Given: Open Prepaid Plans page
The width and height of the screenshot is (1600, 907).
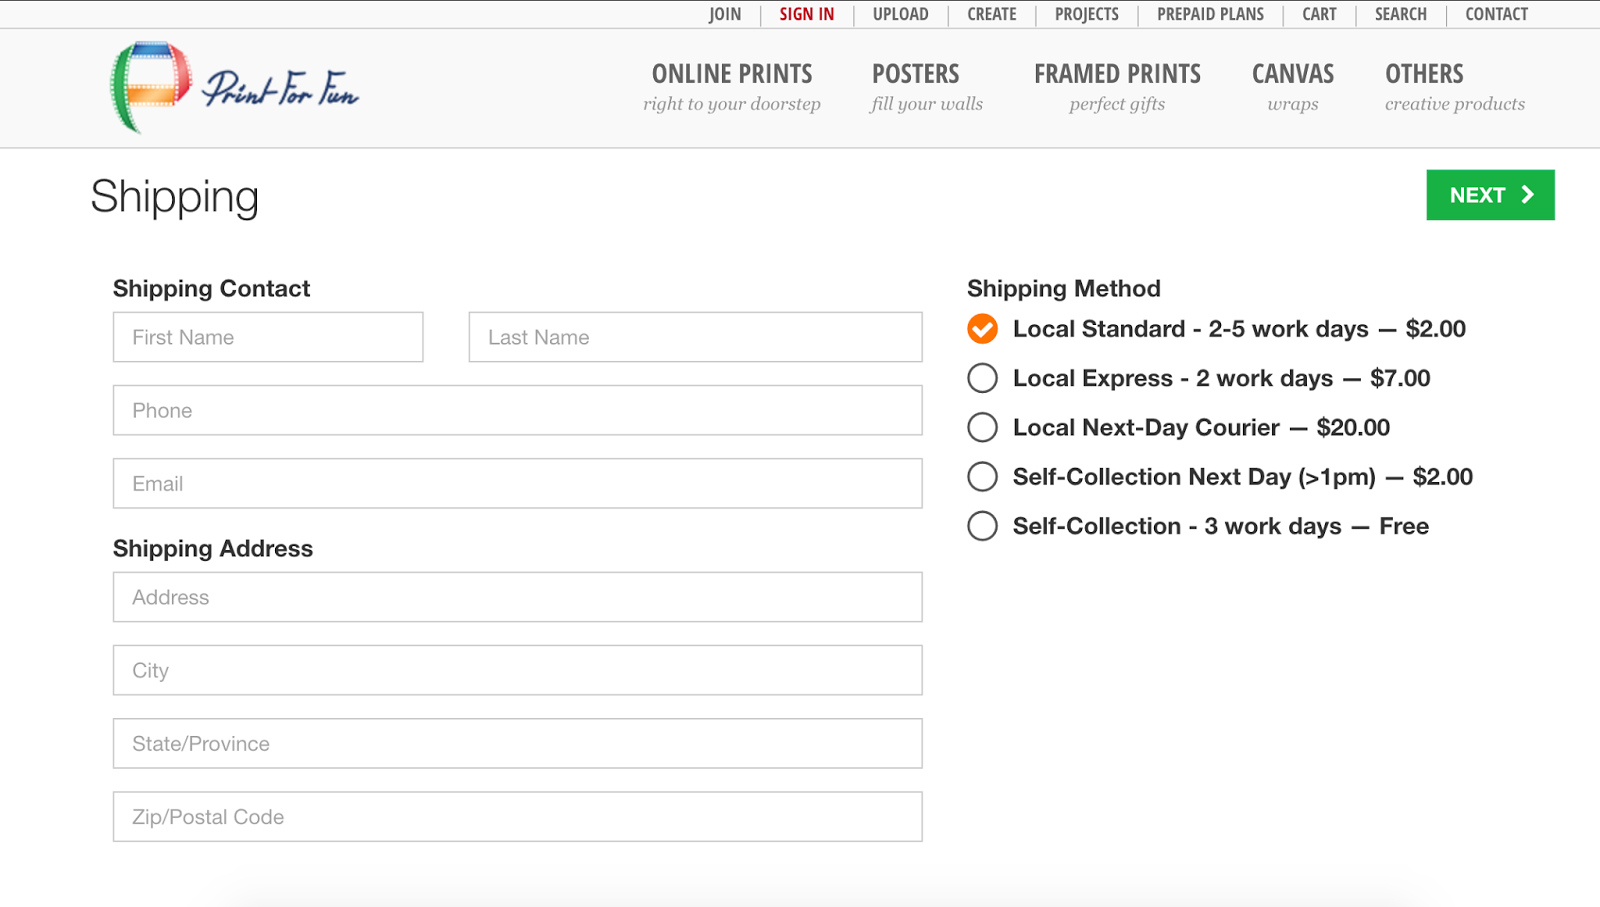Looking at the screenshot, I should [1210, 14].
